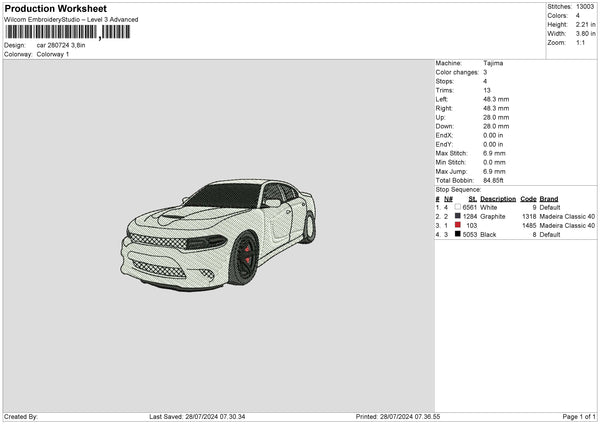The width and height of the screenshot is (600, 424).
Task: Click the red 103 color swatch
Action: pyautogui.click(x=458, y=225)
